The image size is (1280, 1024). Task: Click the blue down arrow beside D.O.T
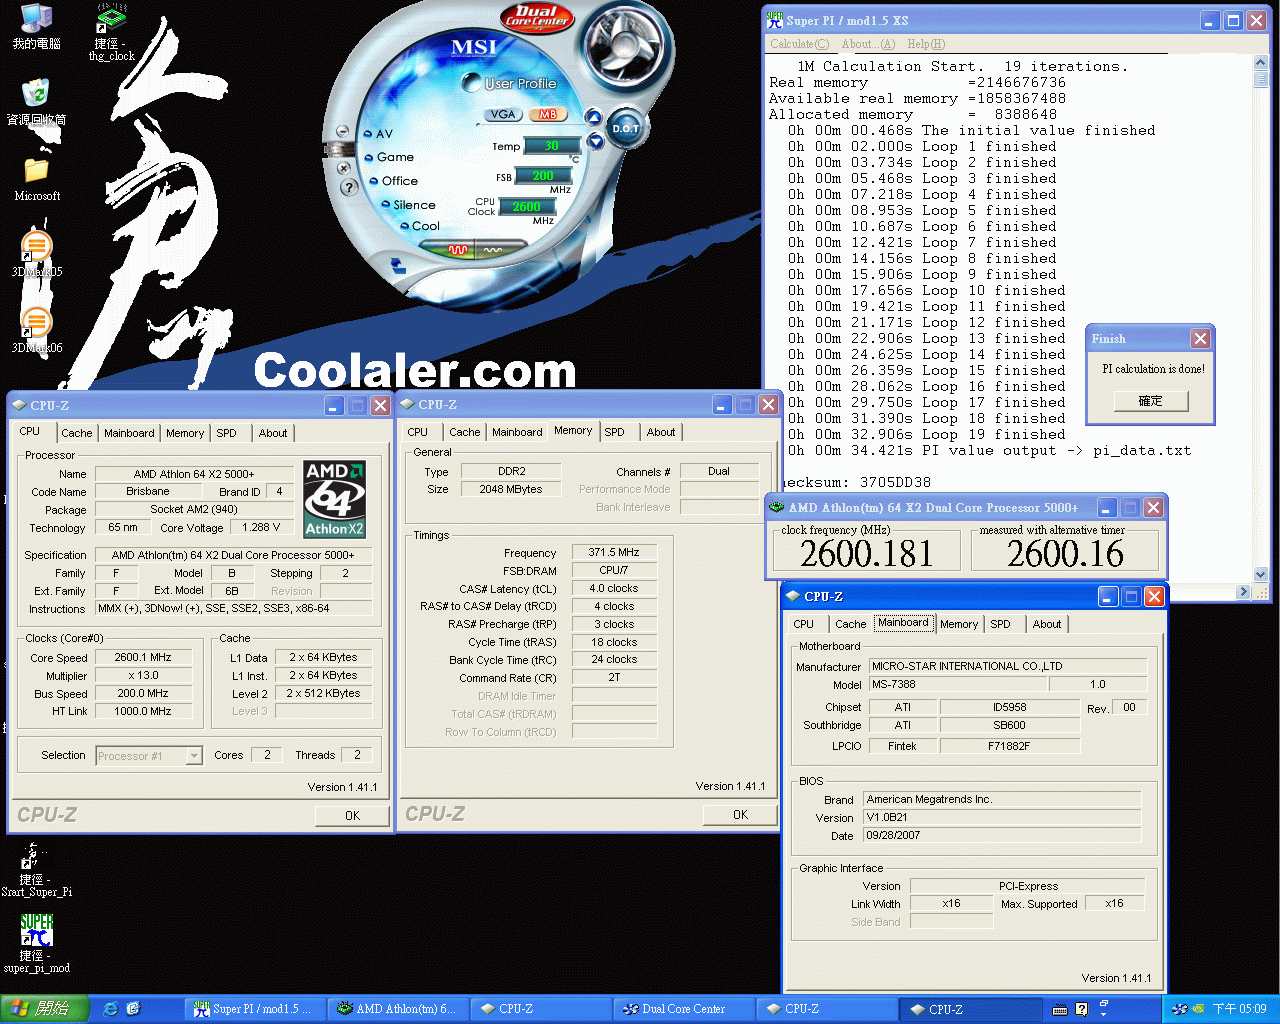[596, 141]
